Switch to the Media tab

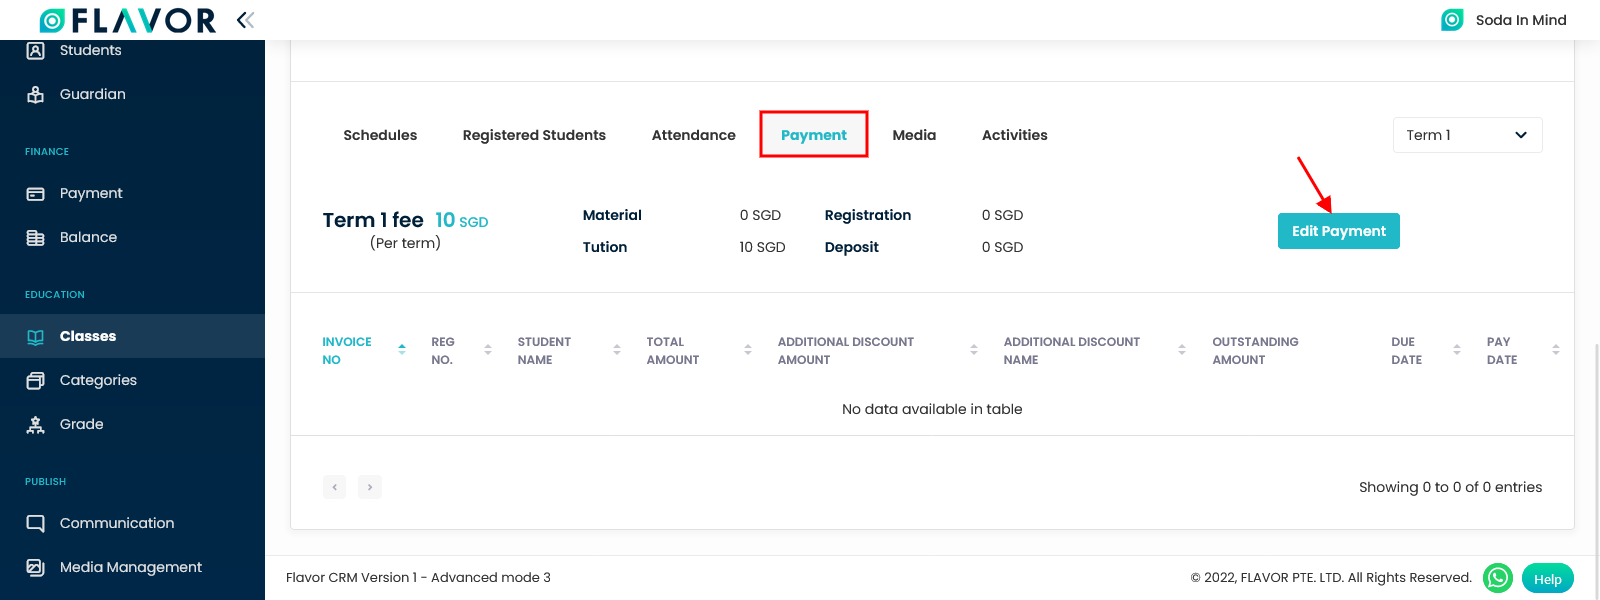(914, 135)
